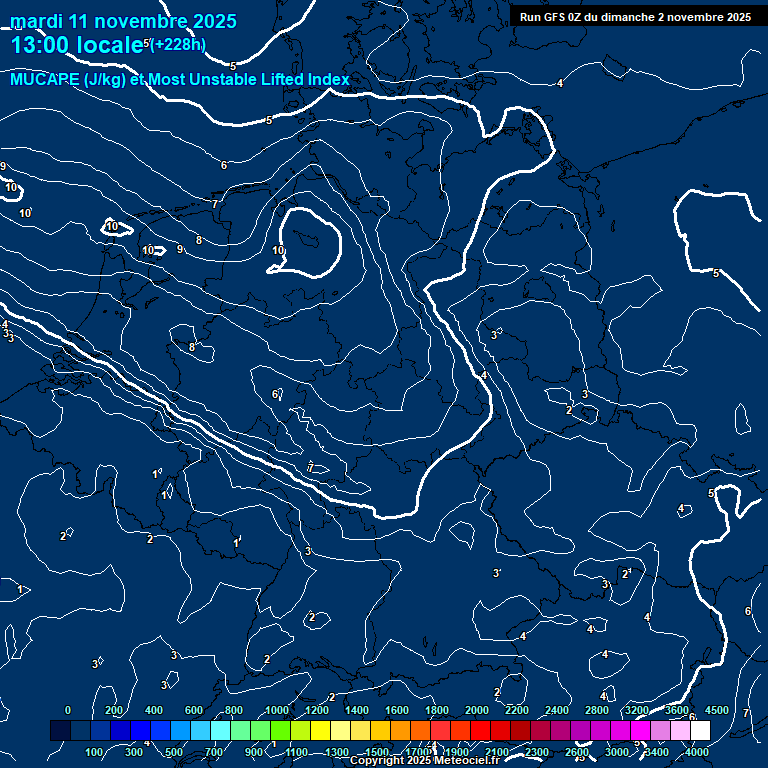Click the legend value '1000'
The width and height of the screenshot is (768, 768).
pos(277,710)
